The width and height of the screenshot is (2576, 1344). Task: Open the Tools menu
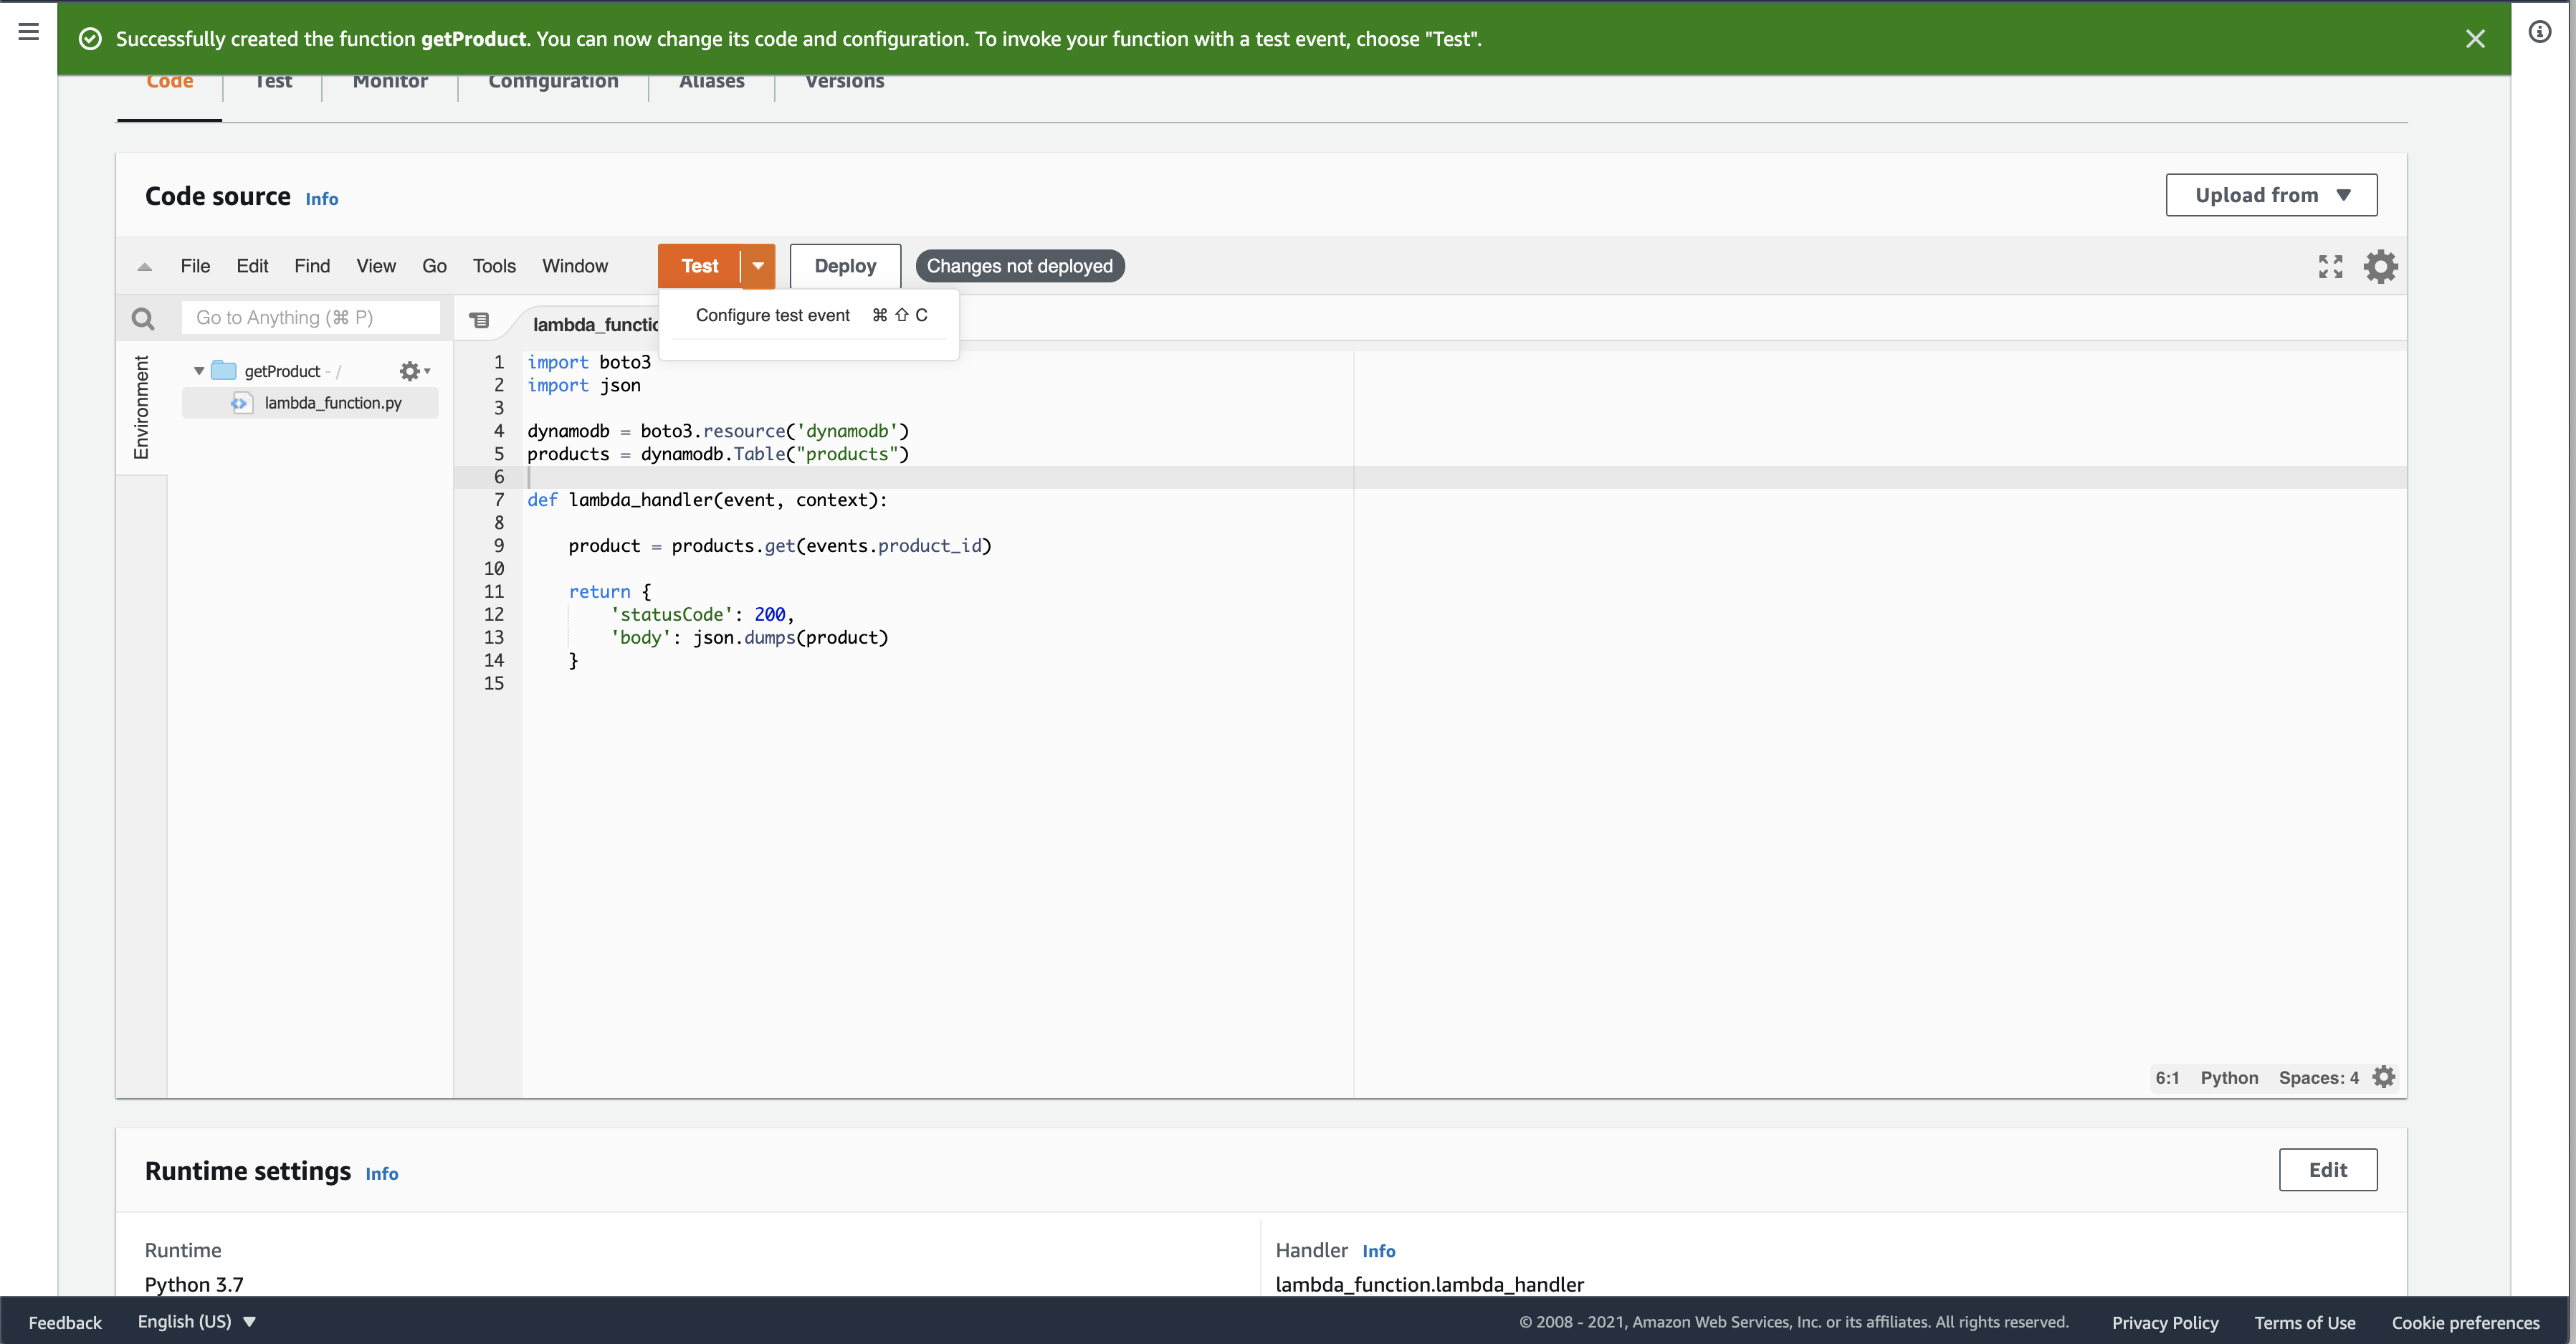494,266
